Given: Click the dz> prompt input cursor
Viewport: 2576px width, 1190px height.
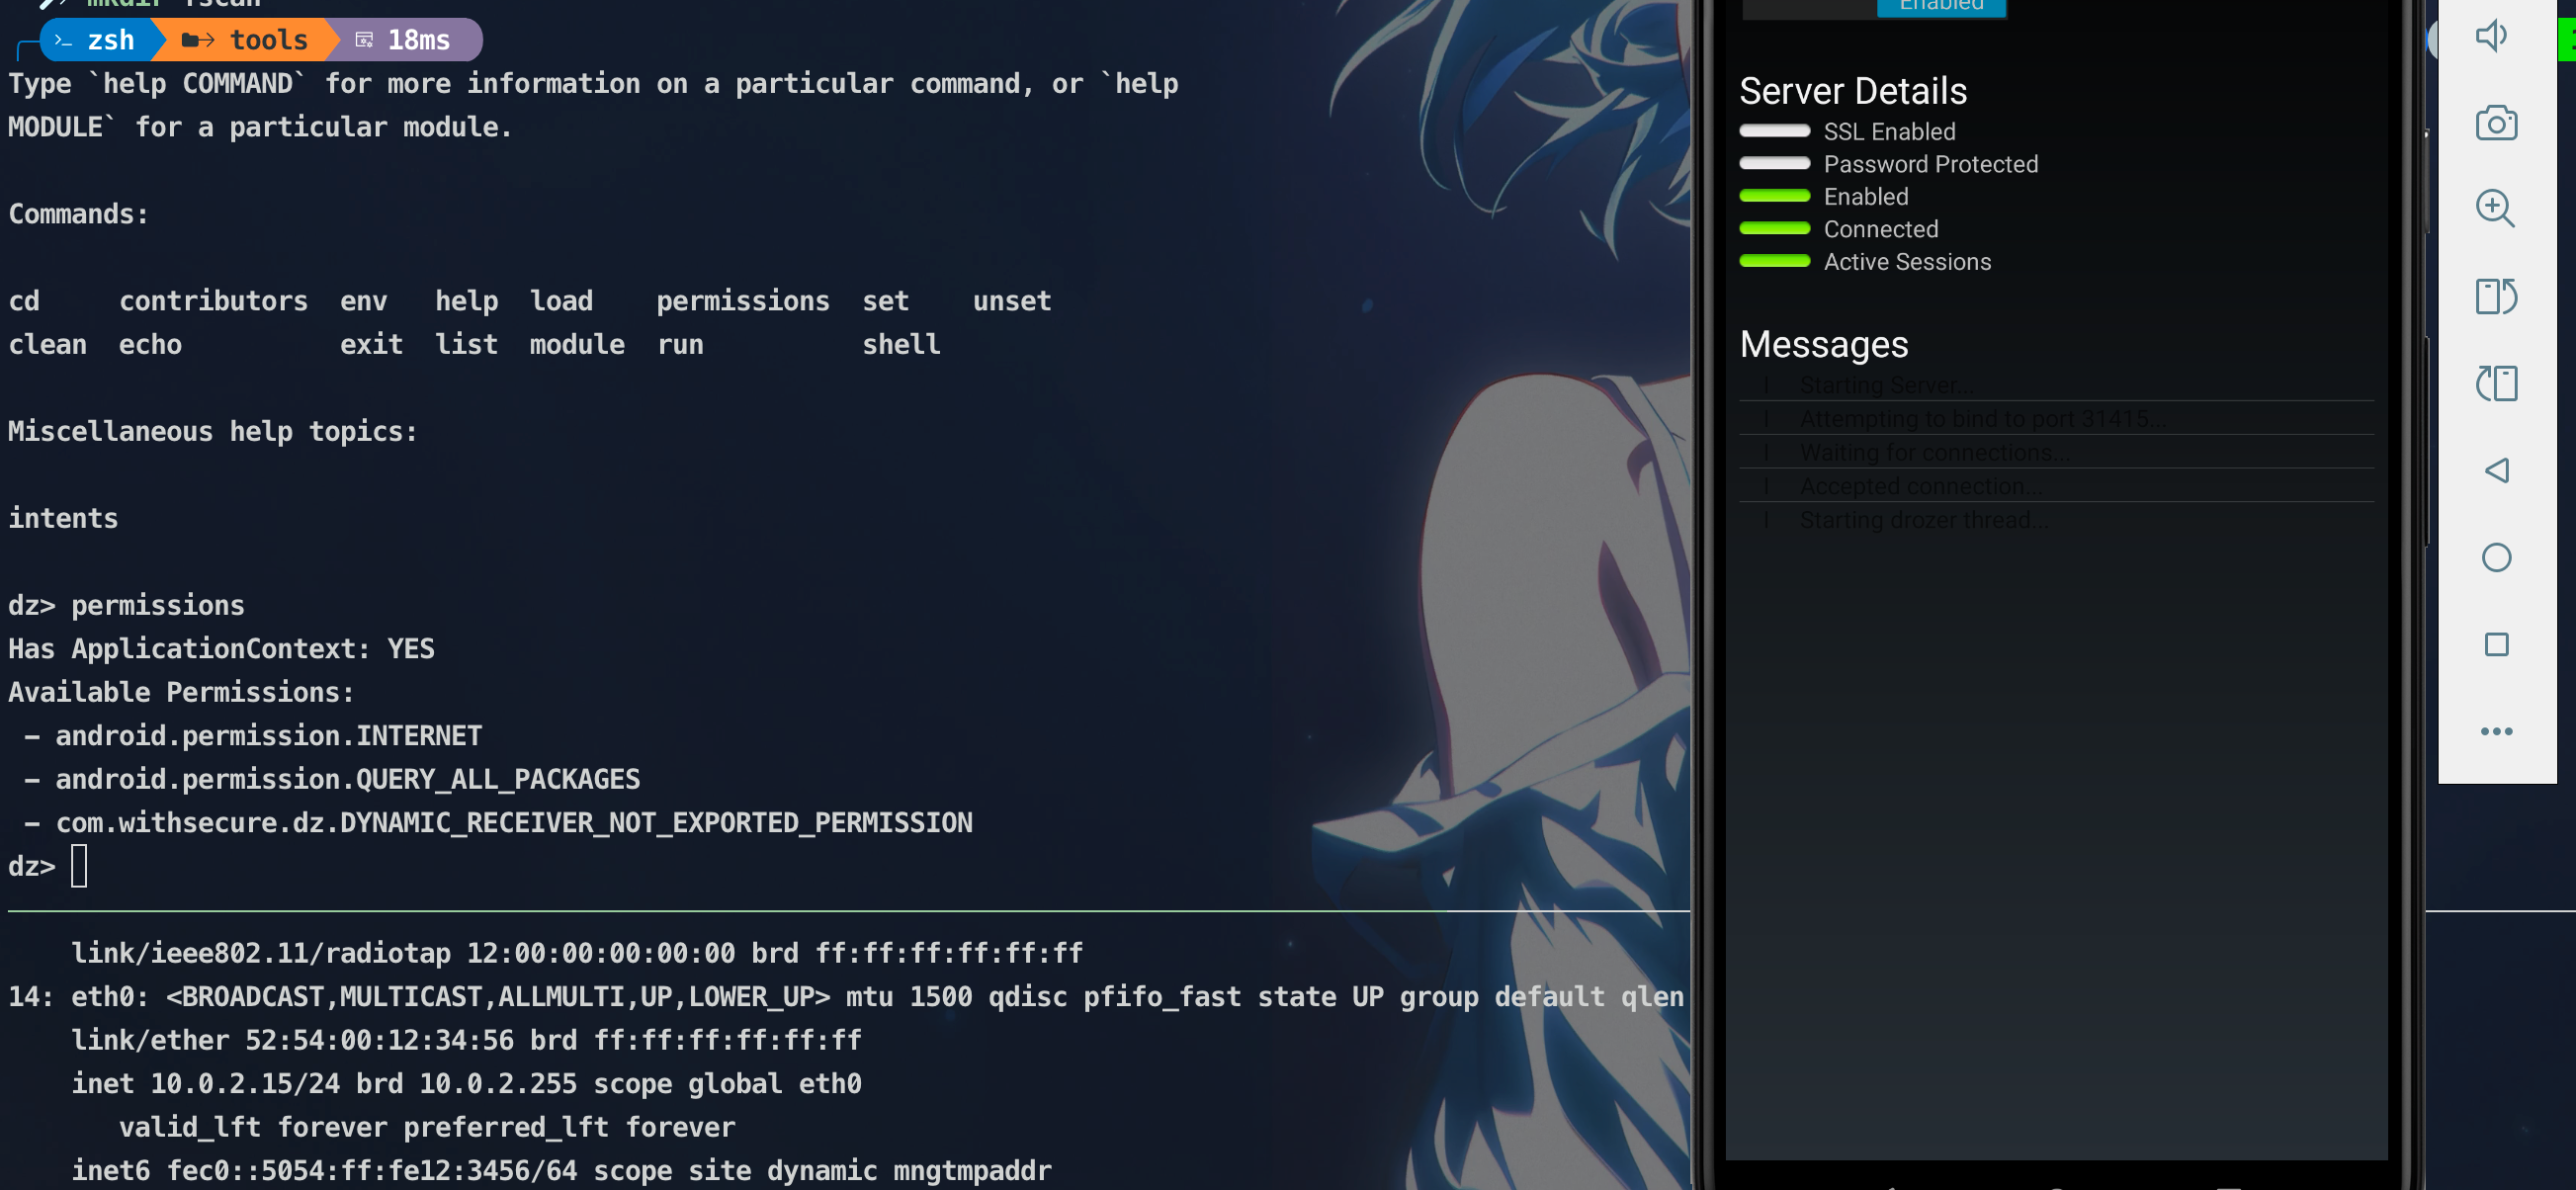Looking at the screenshot, I should pos(79,865).
